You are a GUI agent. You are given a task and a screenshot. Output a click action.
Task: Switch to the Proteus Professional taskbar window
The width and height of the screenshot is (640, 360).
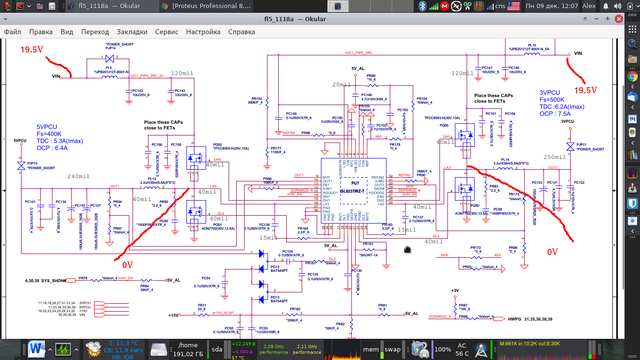(205, 6)
